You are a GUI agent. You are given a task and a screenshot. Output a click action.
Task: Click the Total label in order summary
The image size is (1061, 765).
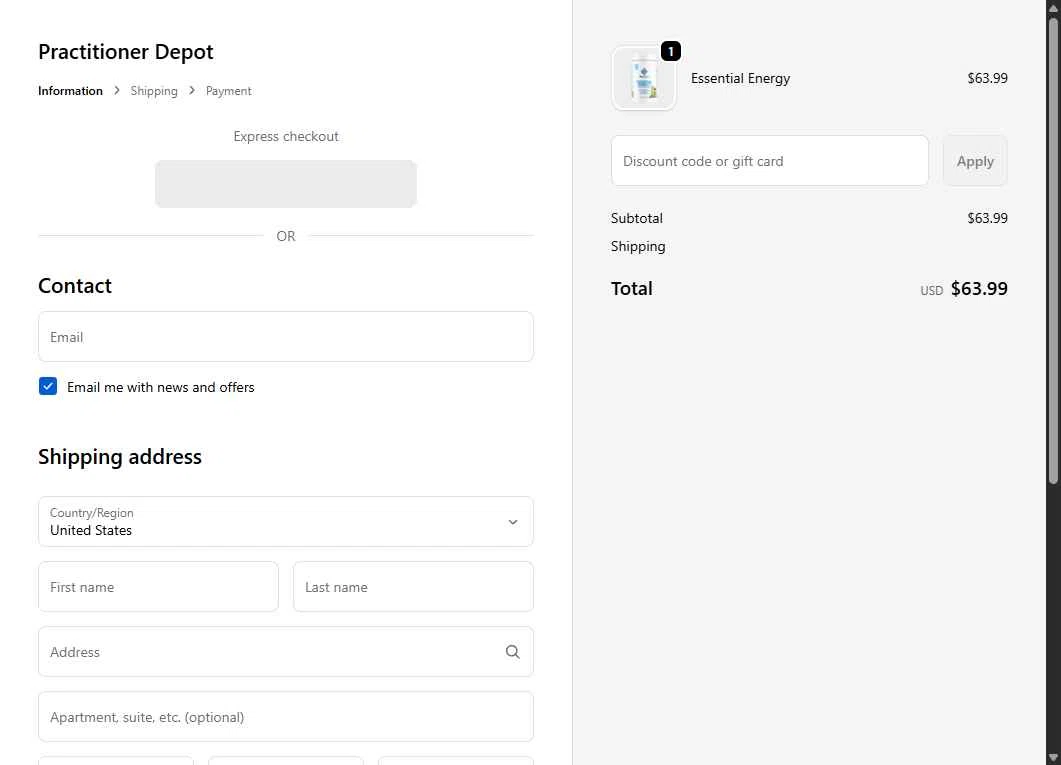coord(631,289)
